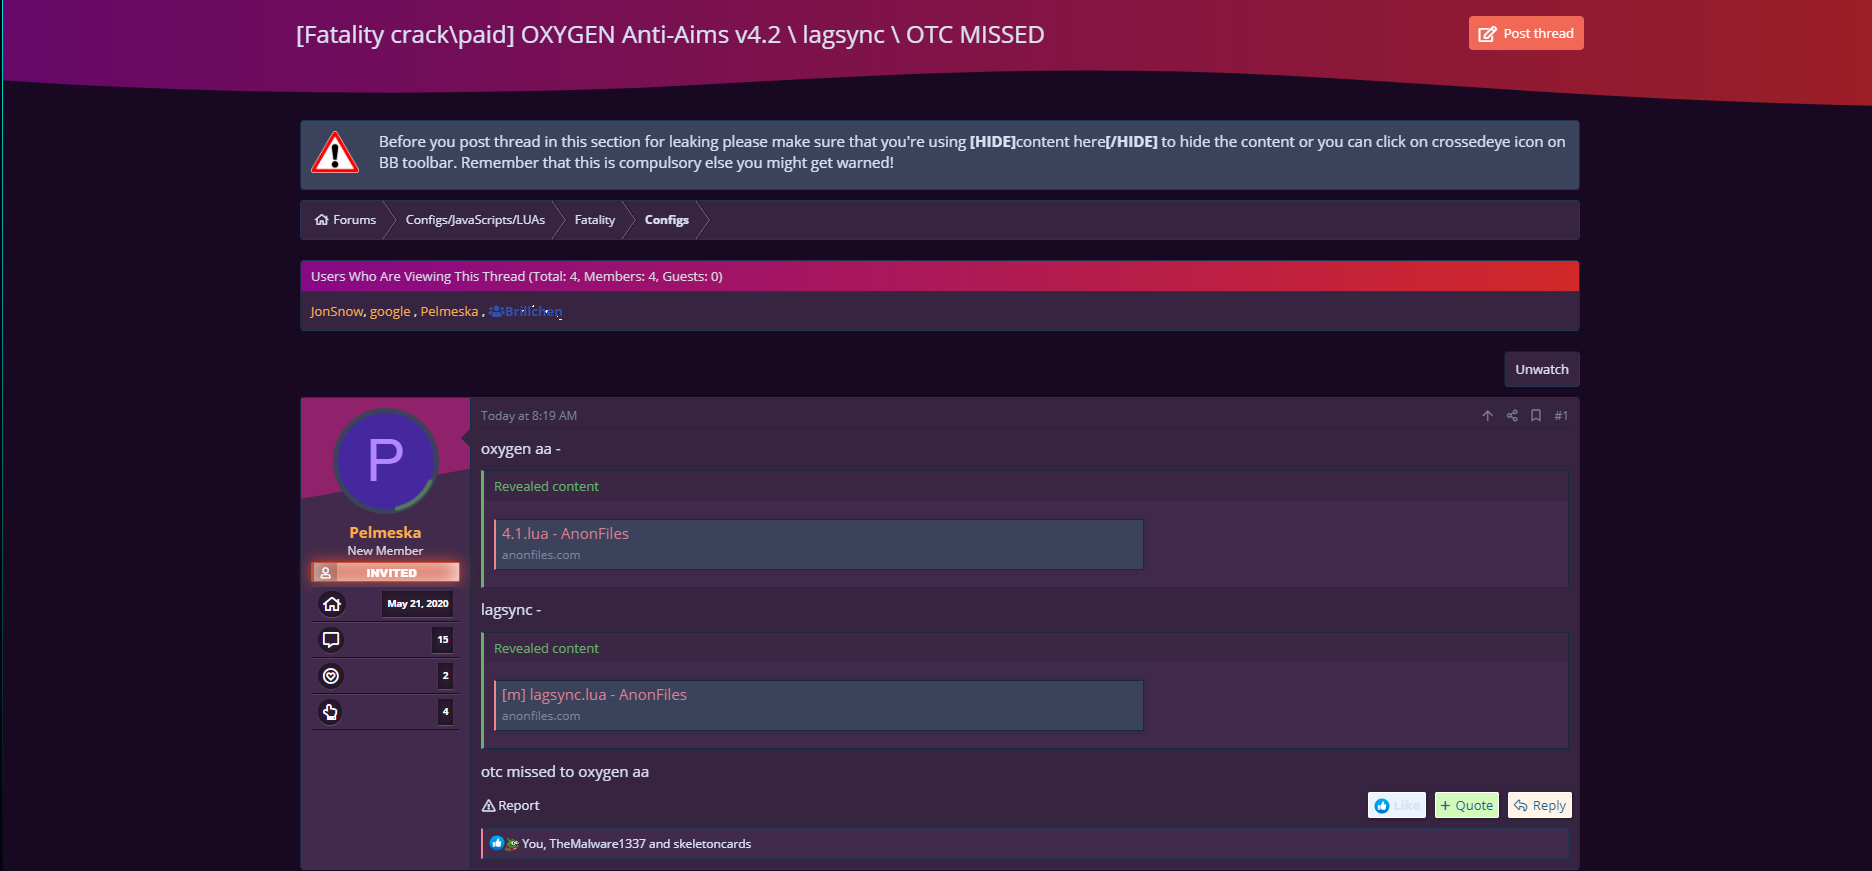
Task: Click the May 21, 2020 join date
Action: click(418, 604)
